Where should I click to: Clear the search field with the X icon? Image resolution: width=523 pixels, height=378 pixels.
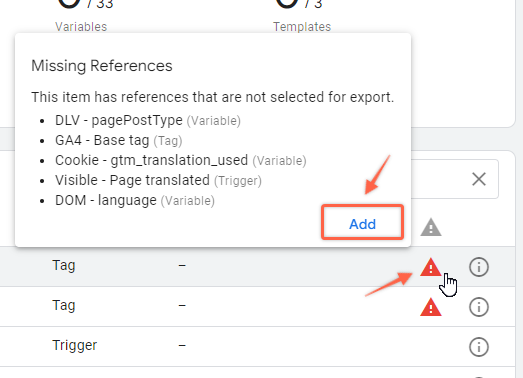tap(479, 179)
